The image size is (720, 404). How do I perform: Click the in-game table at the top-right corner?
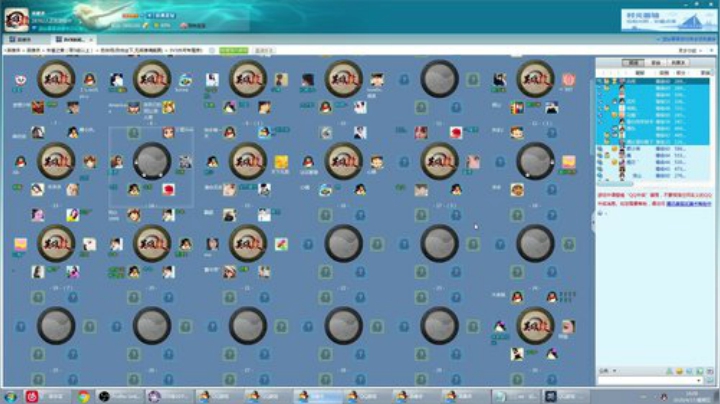(535, 79)
